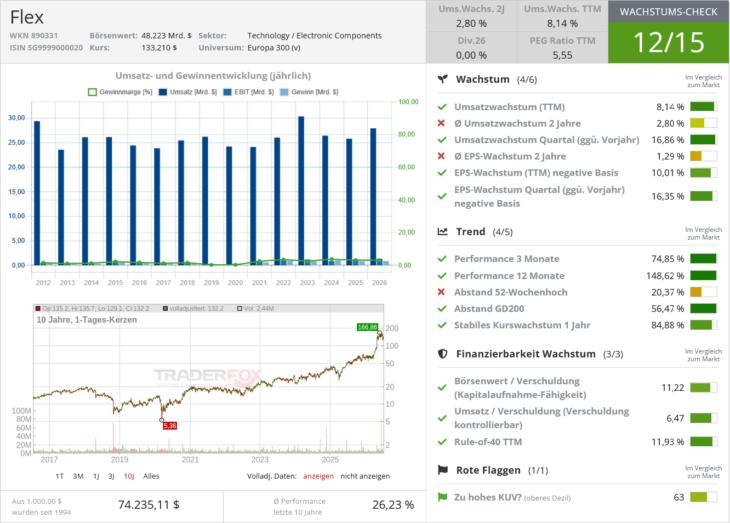Screen dimensions: 730x523
Task: Select the 1T chart timeframe
Action: click(60, 476)
